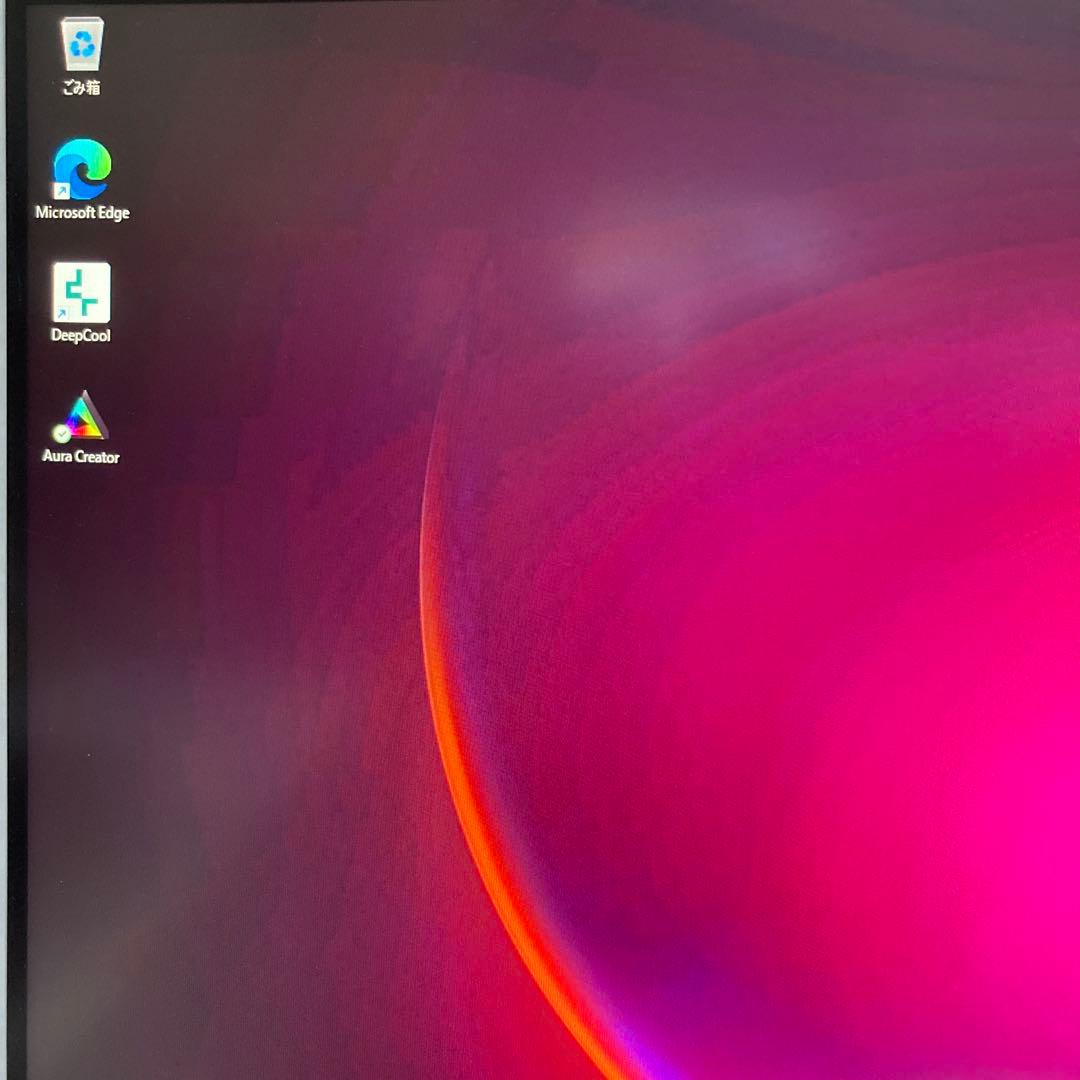The height and width of the screenshot is (1080, 1080).
Task: Select the ごみ箱 Recycle Bin icon
Action: click(x=81, y=45)
